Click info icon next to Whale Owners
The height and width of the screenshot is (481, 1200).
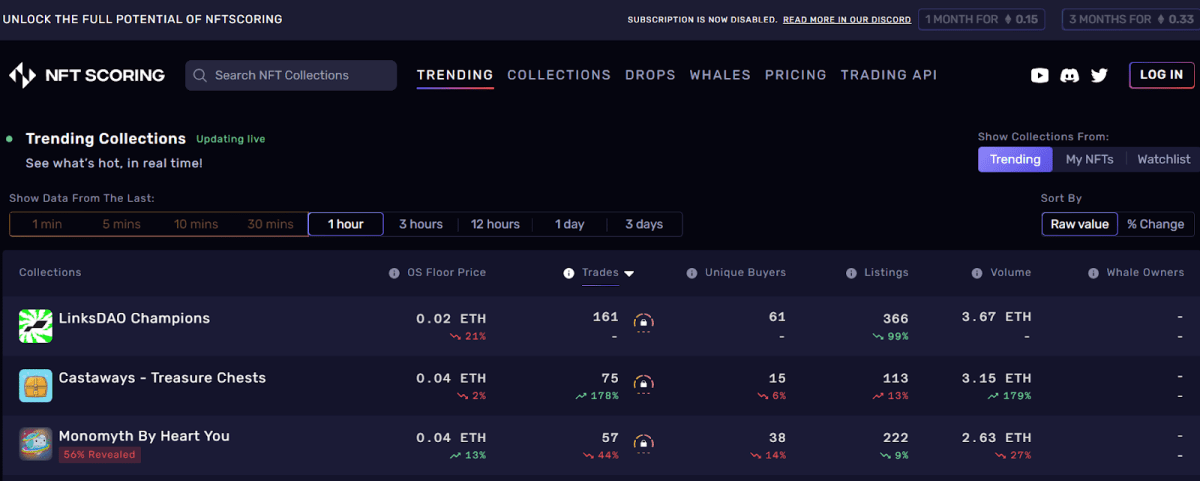tap(1093, 273)
